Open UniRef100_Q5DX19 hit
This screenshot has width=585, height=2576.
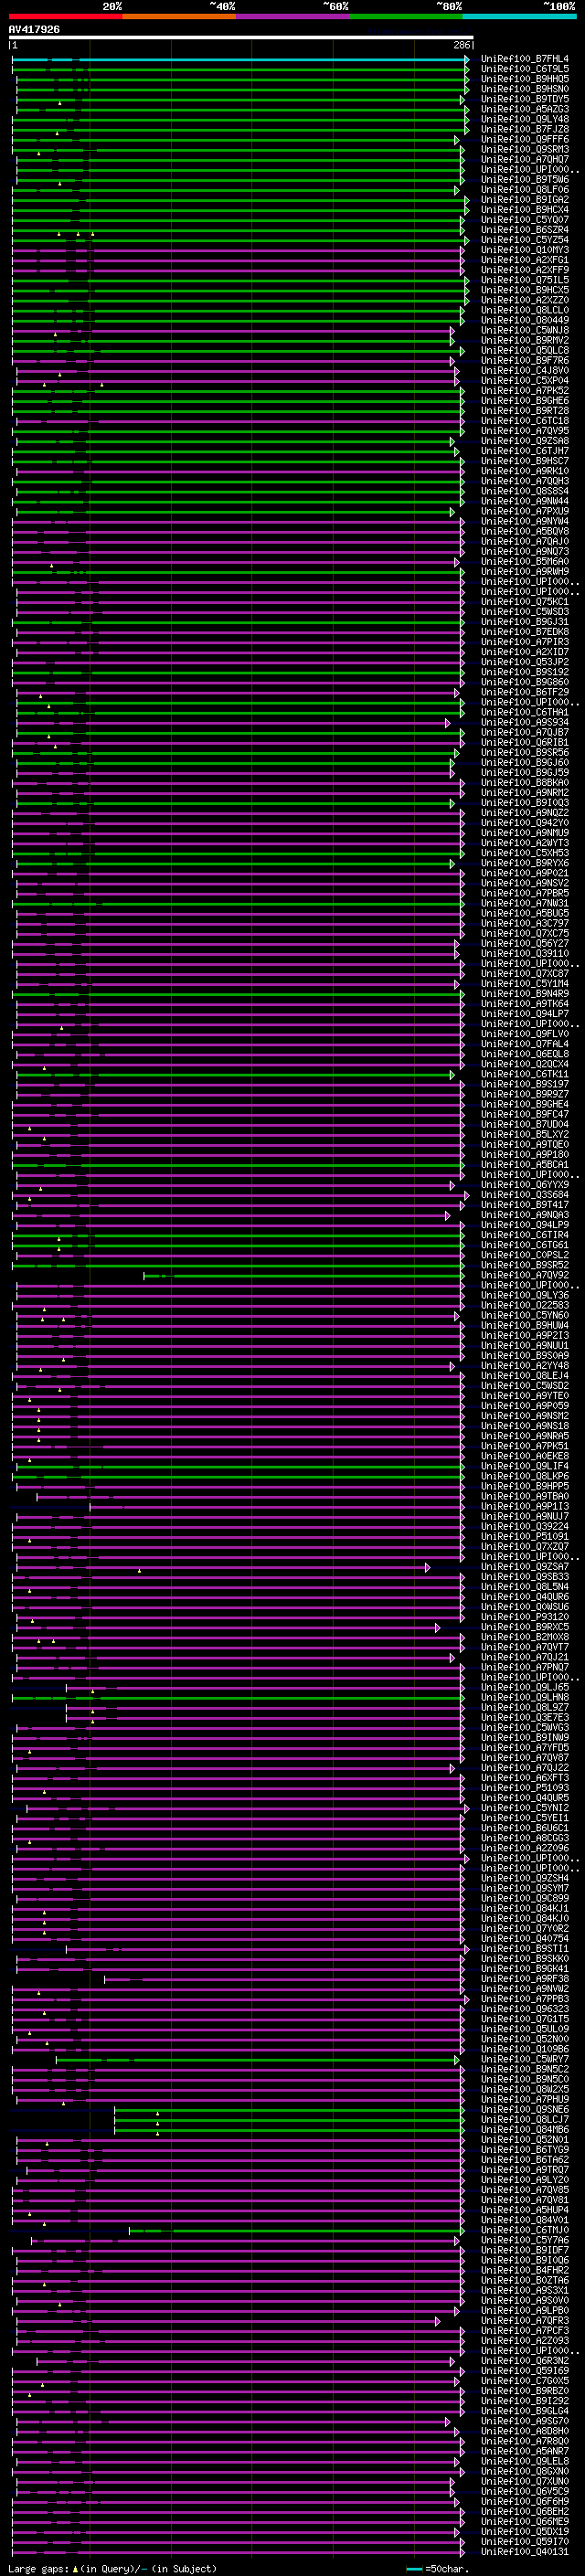[525, 2532]
